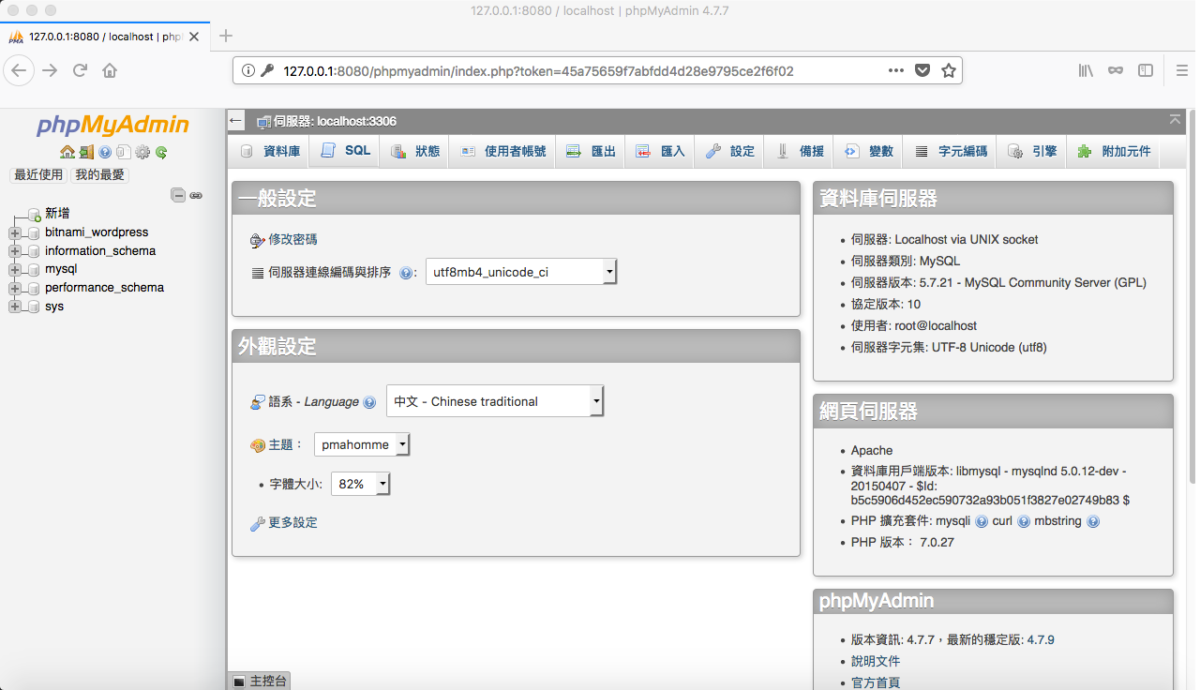Screen dimensions: 1200x690
Task: Open page actions three-dots menu
Action: pos(896,70)
